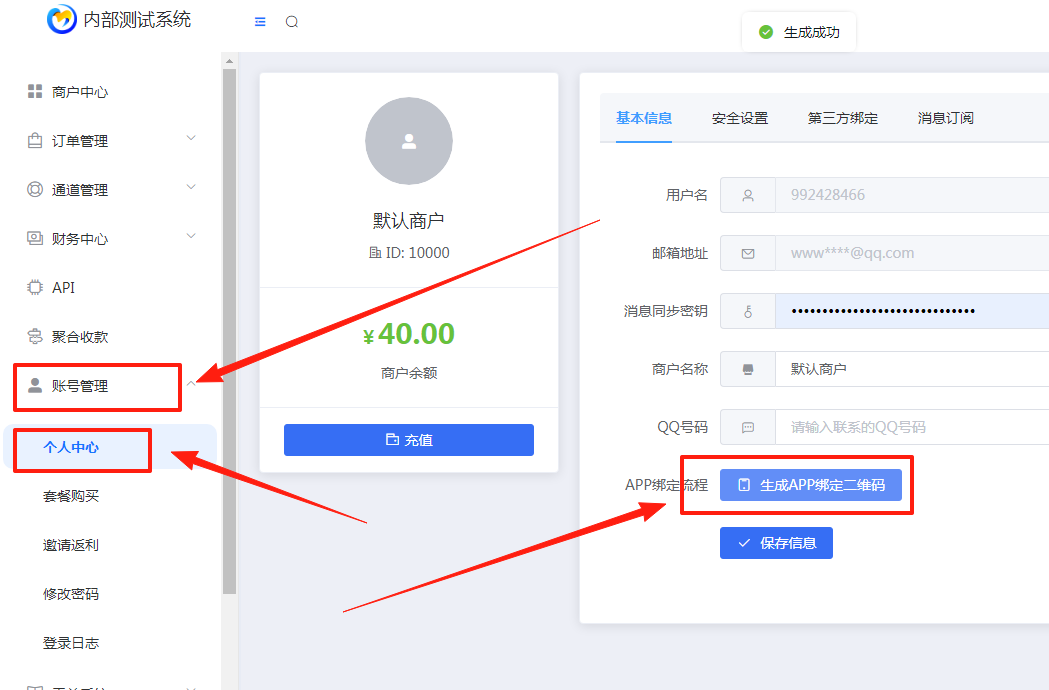Collapse the 账号管理 menu chevron
Viewport: 1049px width, 690px height.
click(x=191, y=383)
